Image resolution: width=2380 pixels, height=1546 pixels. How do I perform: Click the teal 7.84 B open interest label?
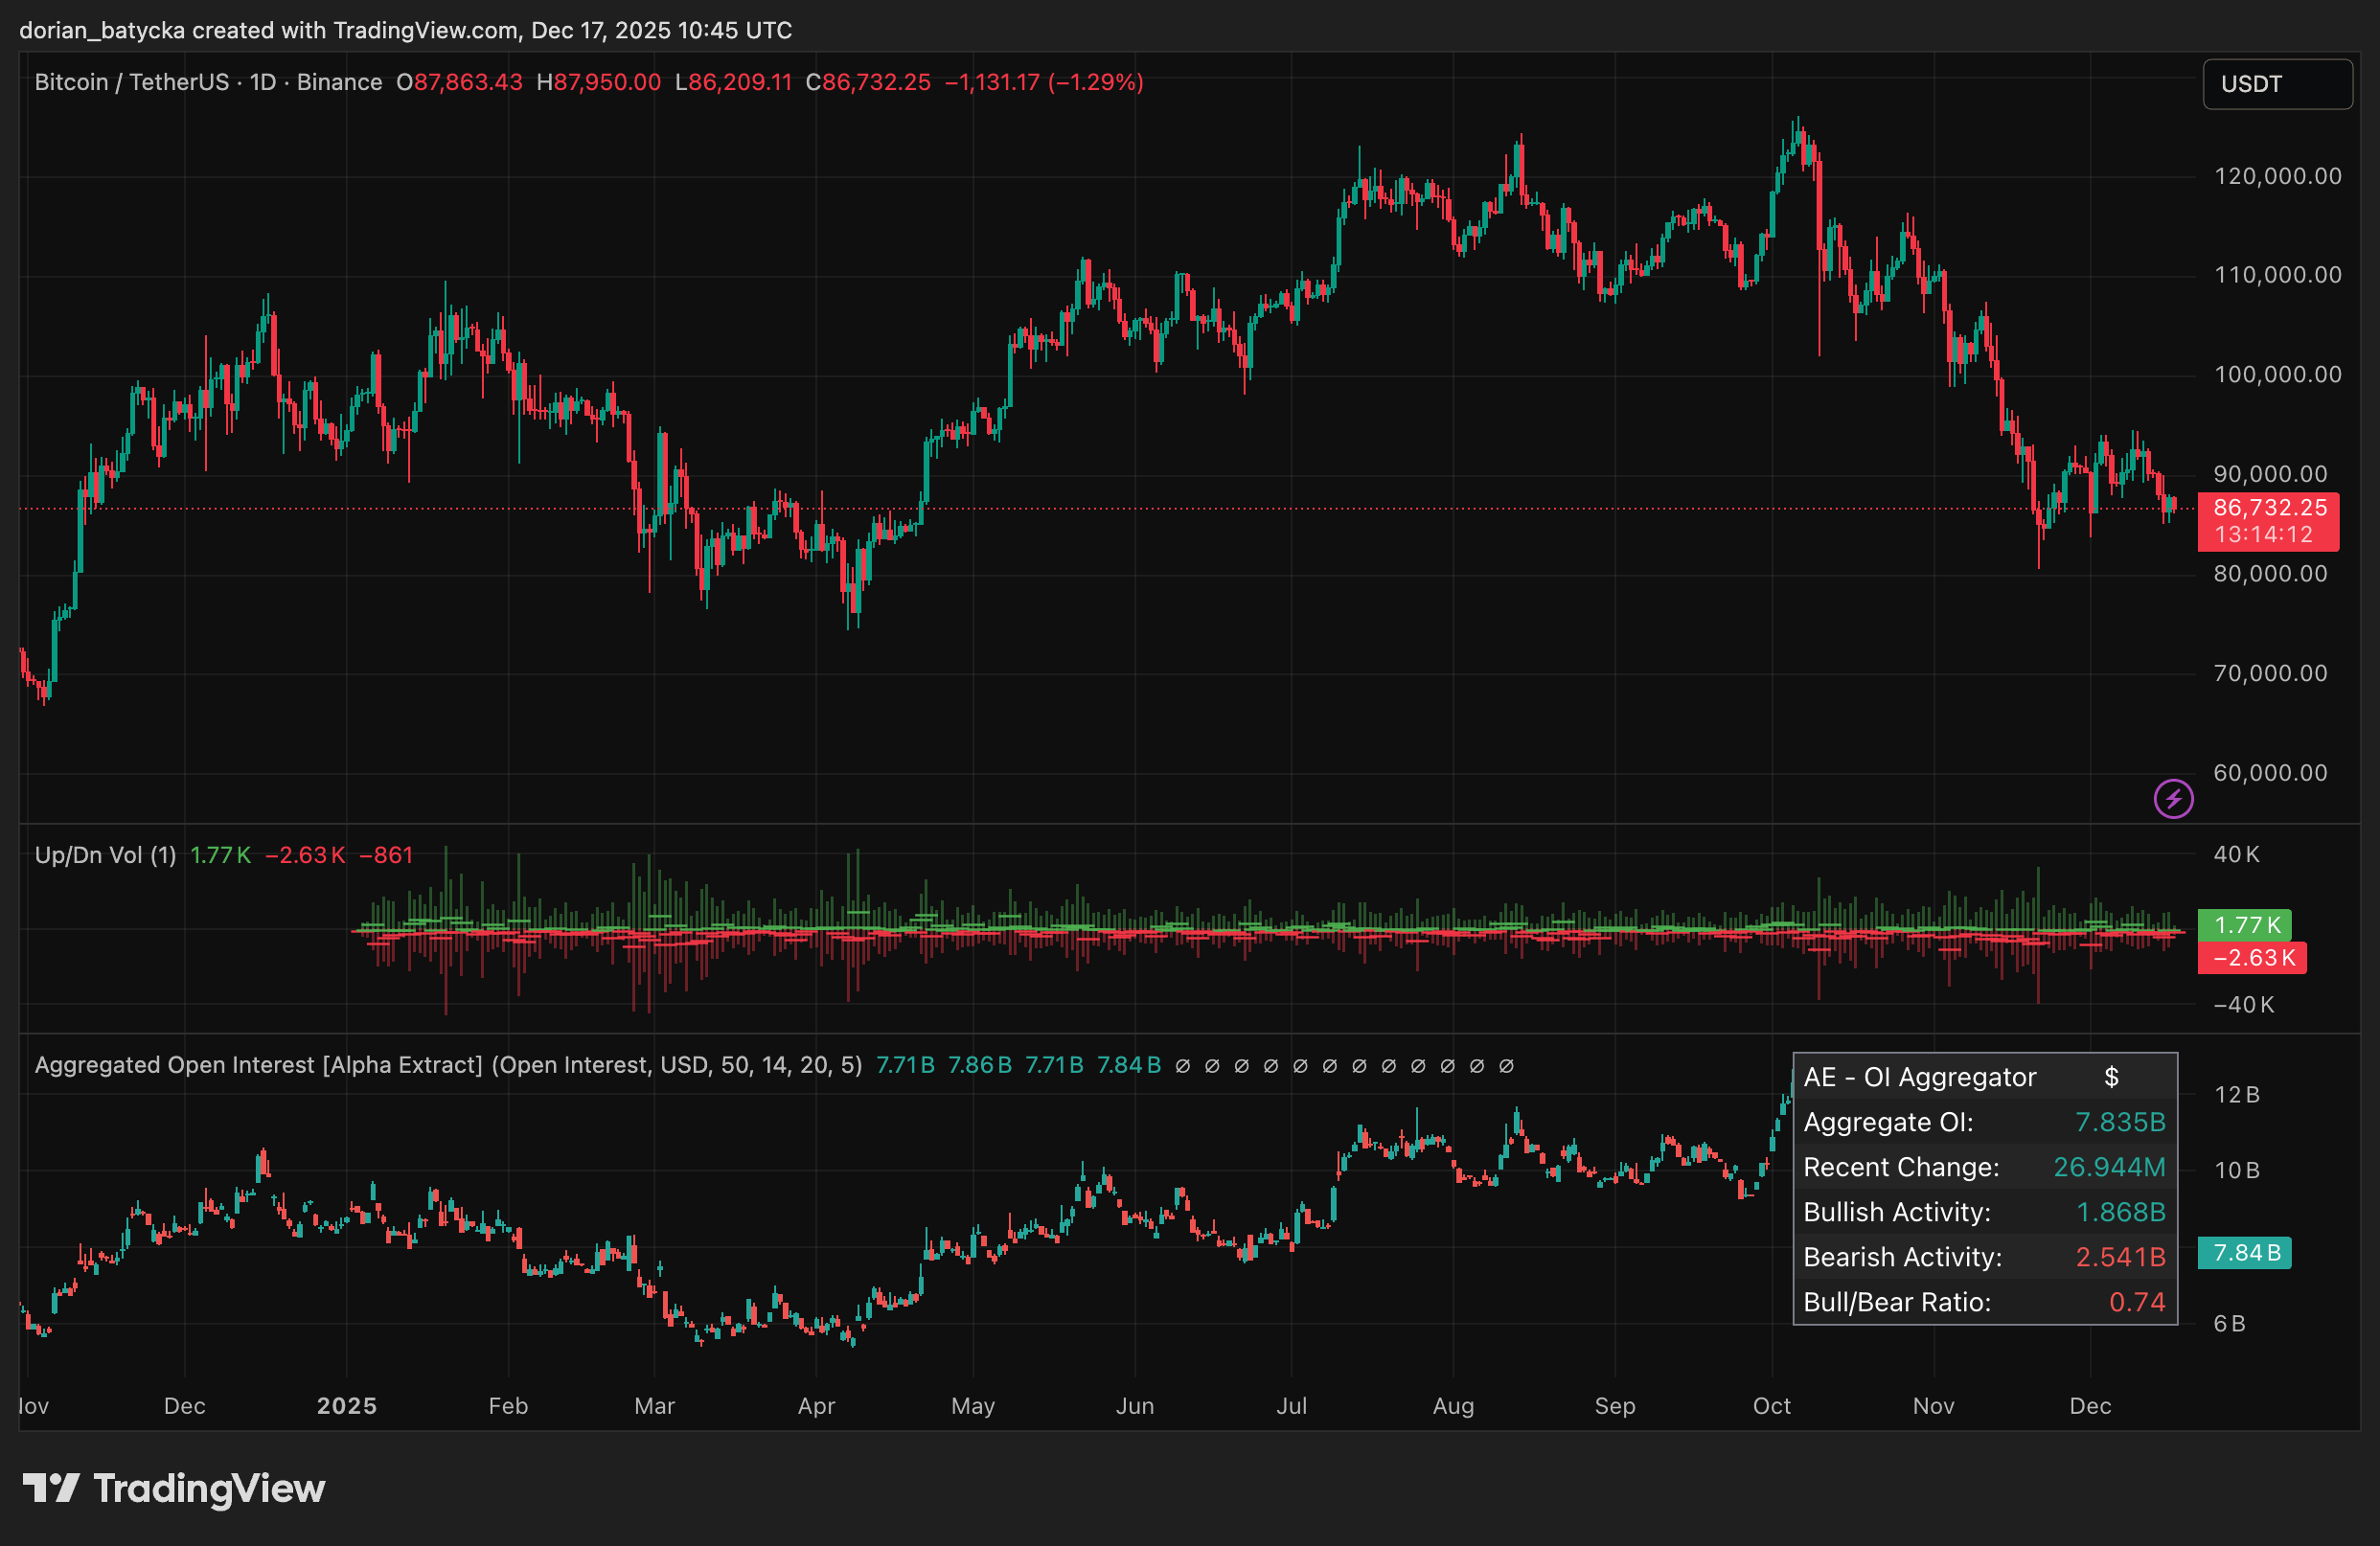(2245, 1253)
